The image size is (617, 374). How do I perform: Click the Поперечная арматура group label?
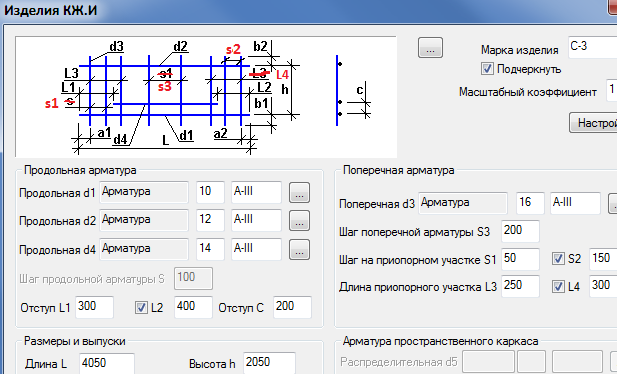(x=398, y=170)
